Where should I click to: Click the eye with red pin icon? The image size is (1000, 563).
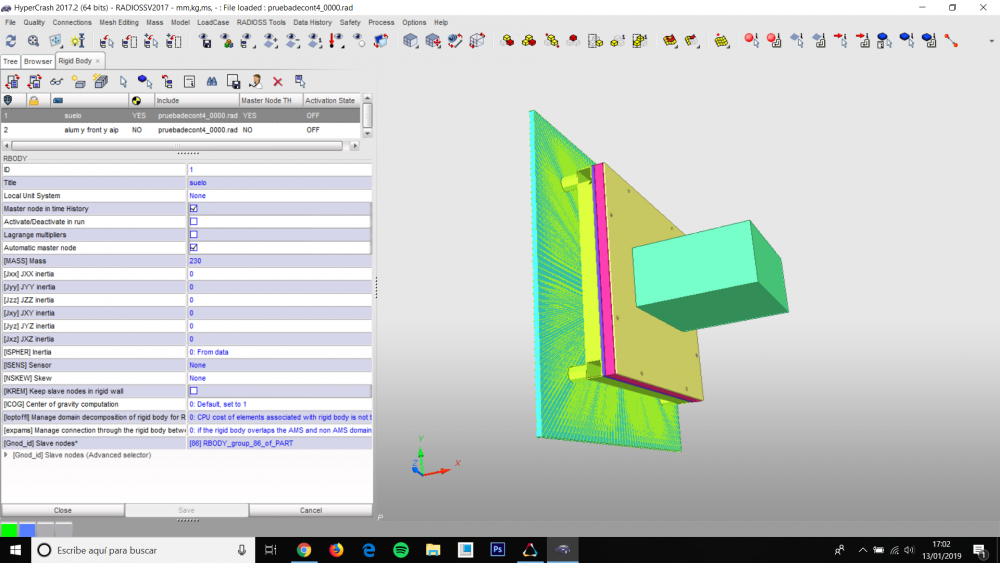[336, 41]
